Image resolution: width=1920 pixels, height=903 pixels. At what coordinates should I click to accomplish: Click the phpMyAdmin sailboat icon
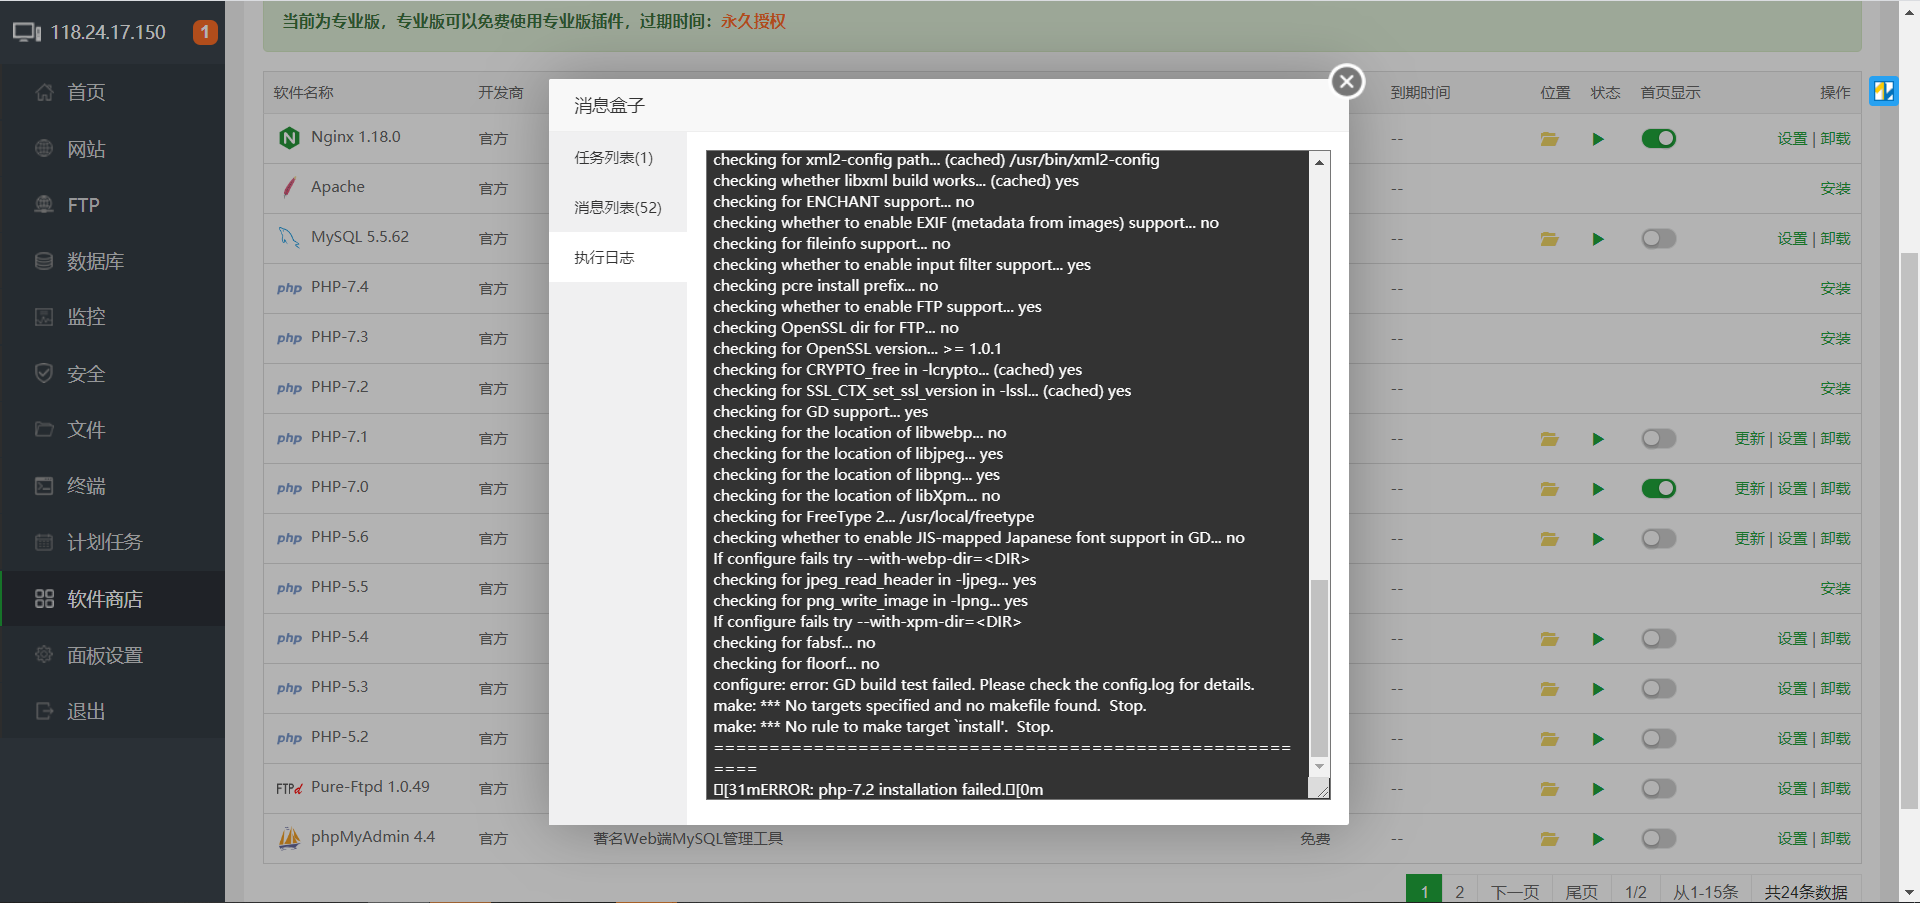tap(289, 838)
